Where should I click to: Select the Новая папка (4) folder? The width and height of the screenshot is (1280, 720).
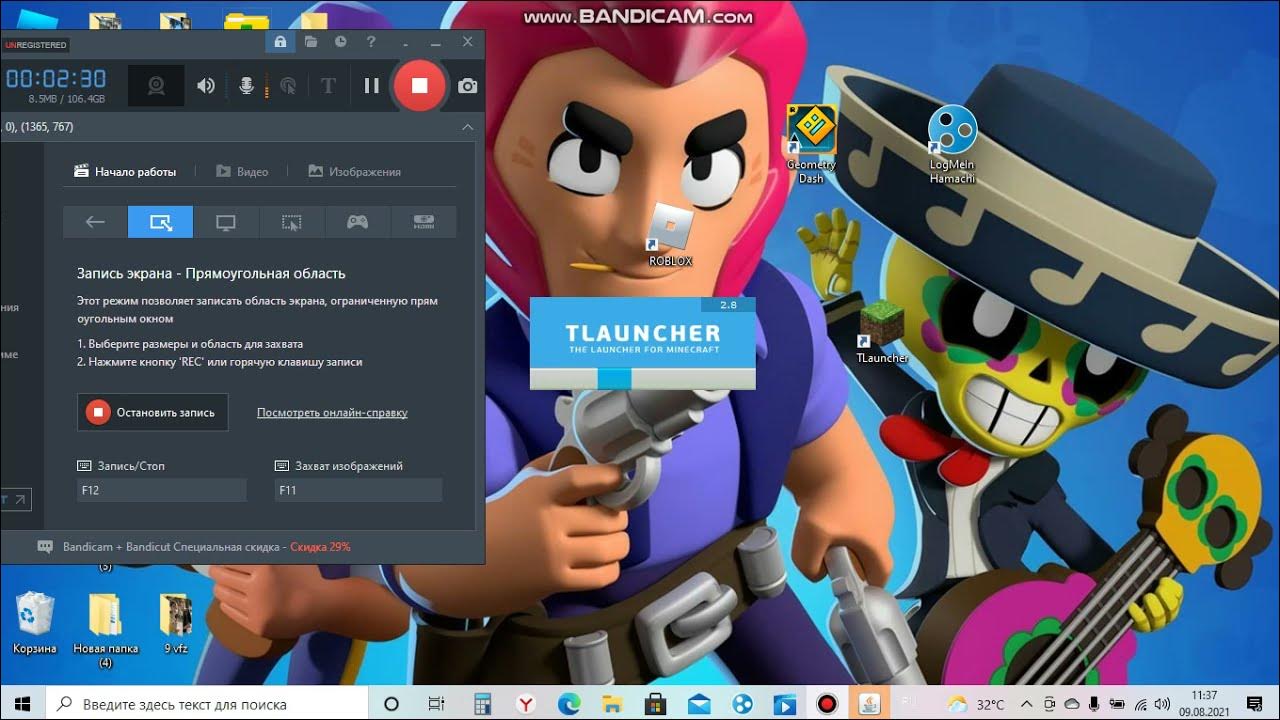pos(105,630)
